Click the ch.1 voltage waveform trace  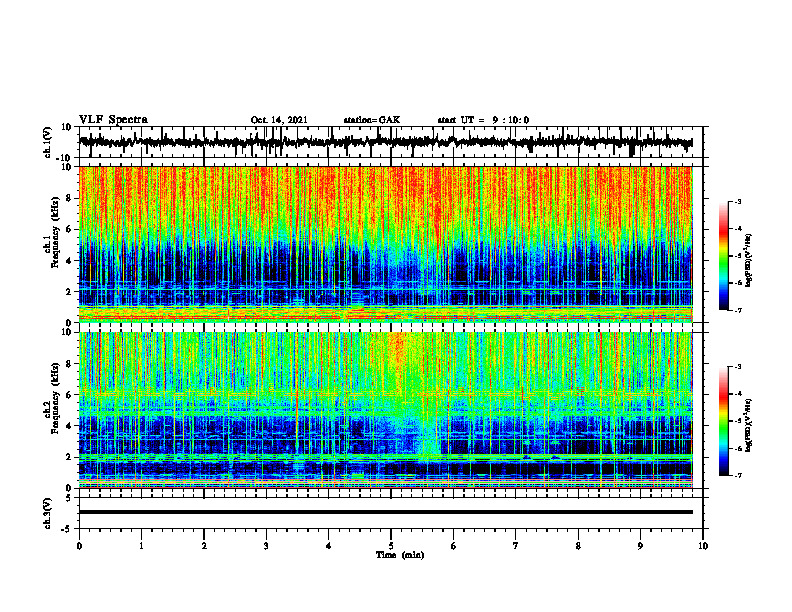385,142
